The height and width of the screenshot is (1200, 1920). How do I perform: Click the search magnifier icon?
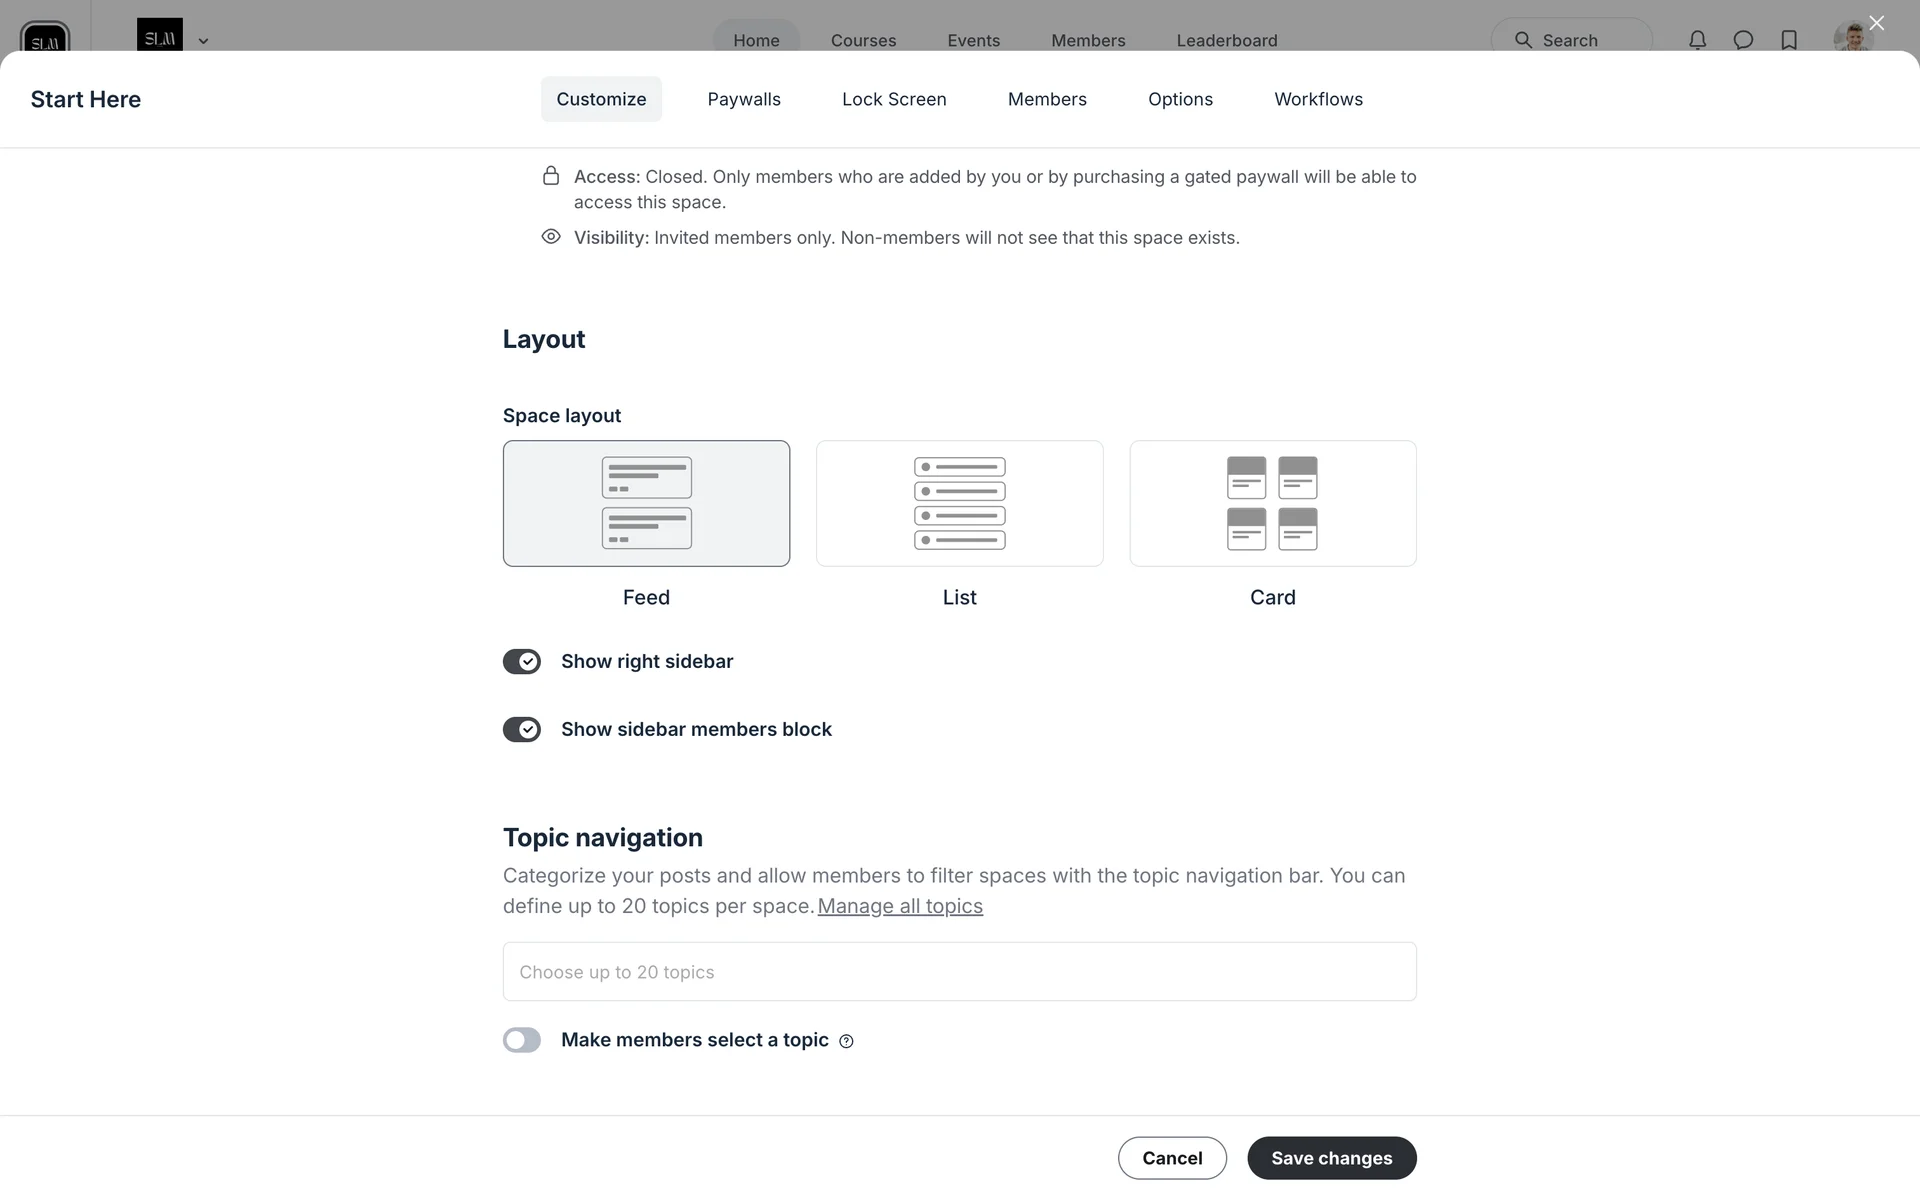(x=1523, y=40)
